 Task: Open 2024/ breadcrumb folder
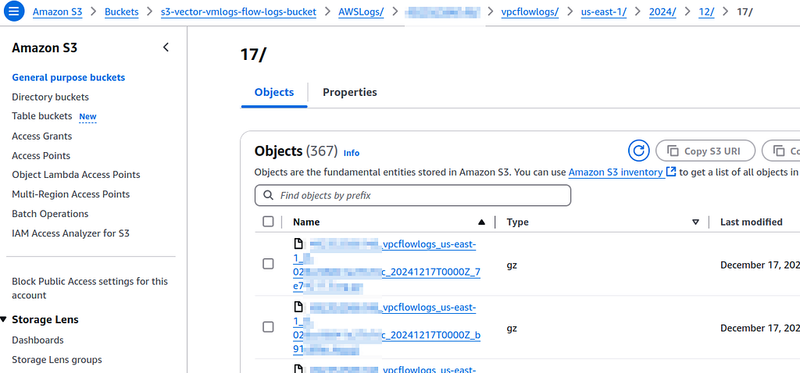tap(662, 12)
